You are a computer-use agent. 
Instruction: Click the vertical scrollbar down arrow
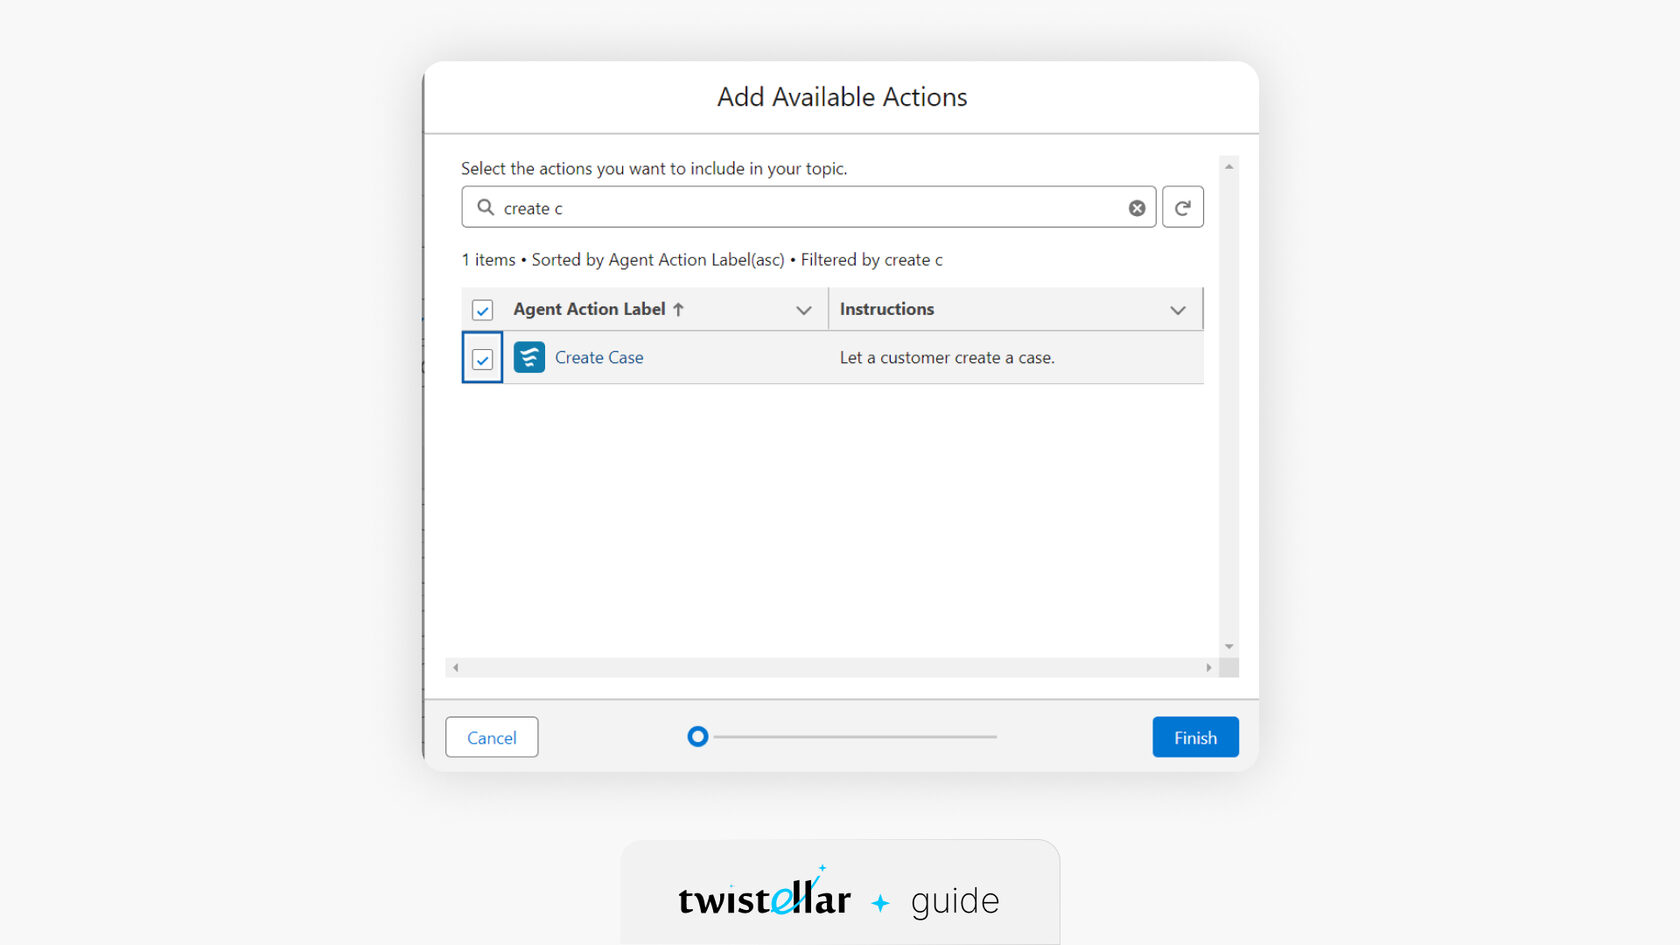coord(1229,647)
